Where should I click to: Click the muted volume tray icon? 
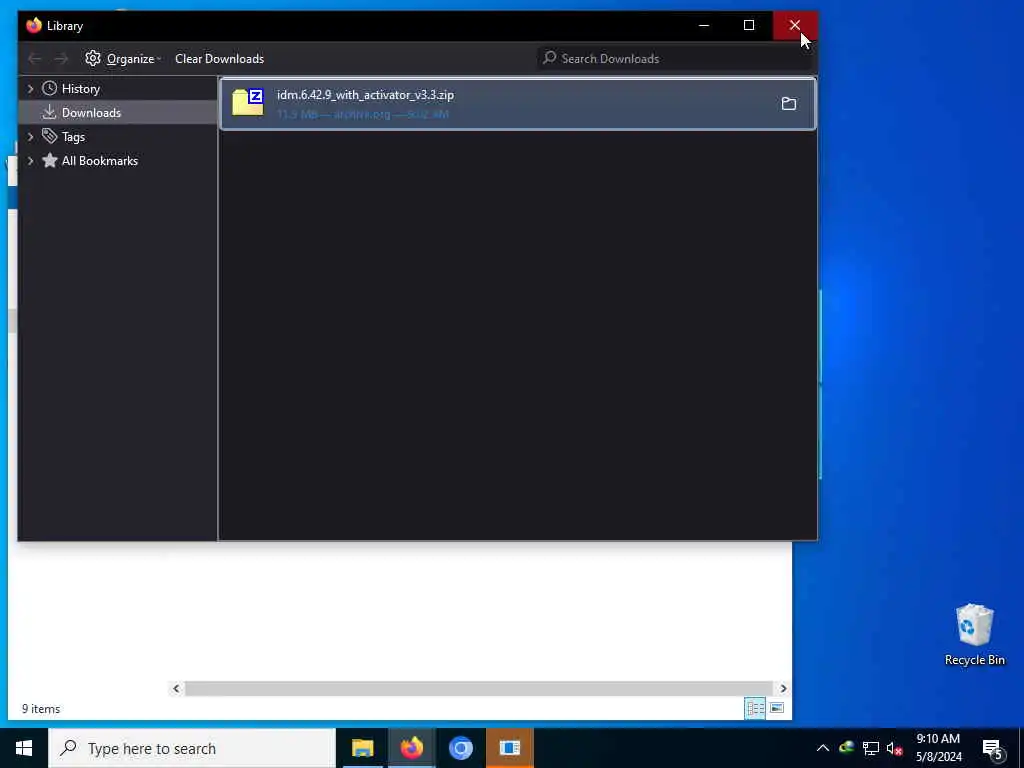(x=894, y=748)
